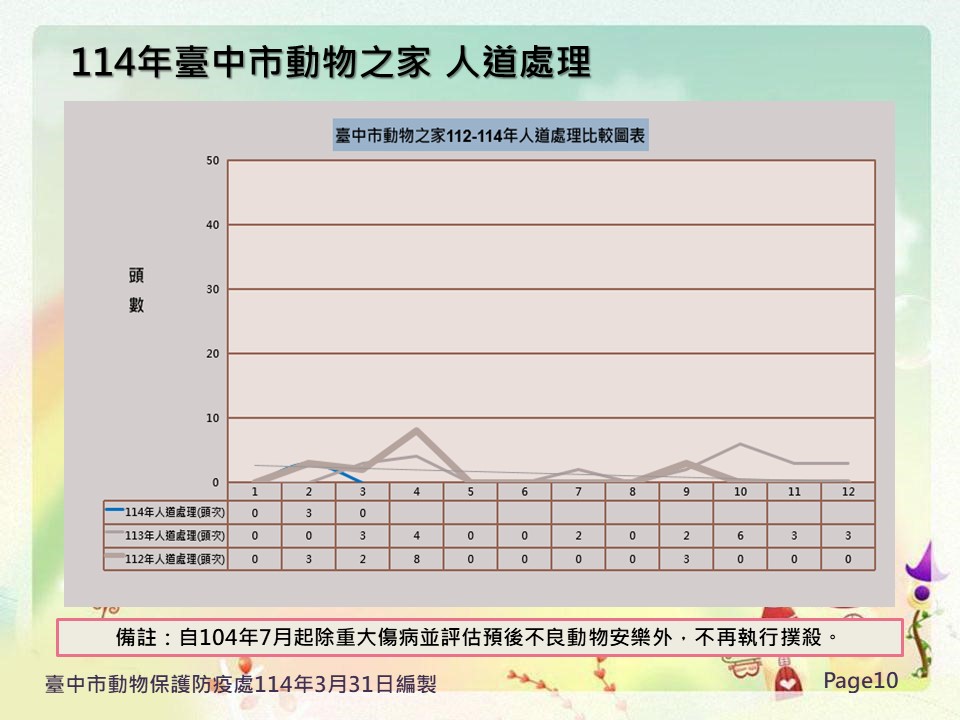Click the empty 114年 cell for month 4

416,513
